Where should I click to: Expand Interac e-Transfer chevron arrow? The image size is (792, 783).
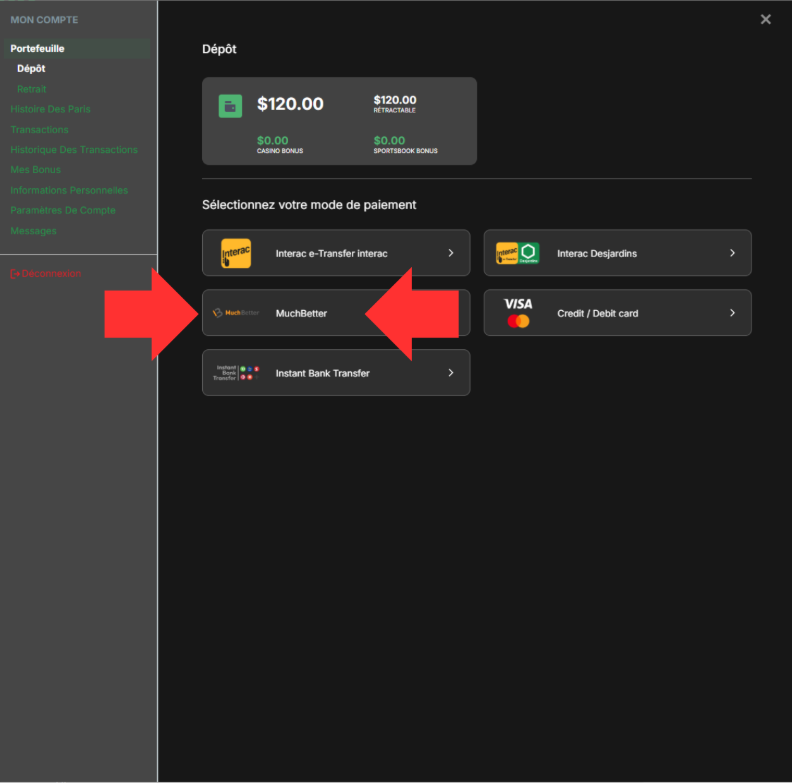(451, 254)
